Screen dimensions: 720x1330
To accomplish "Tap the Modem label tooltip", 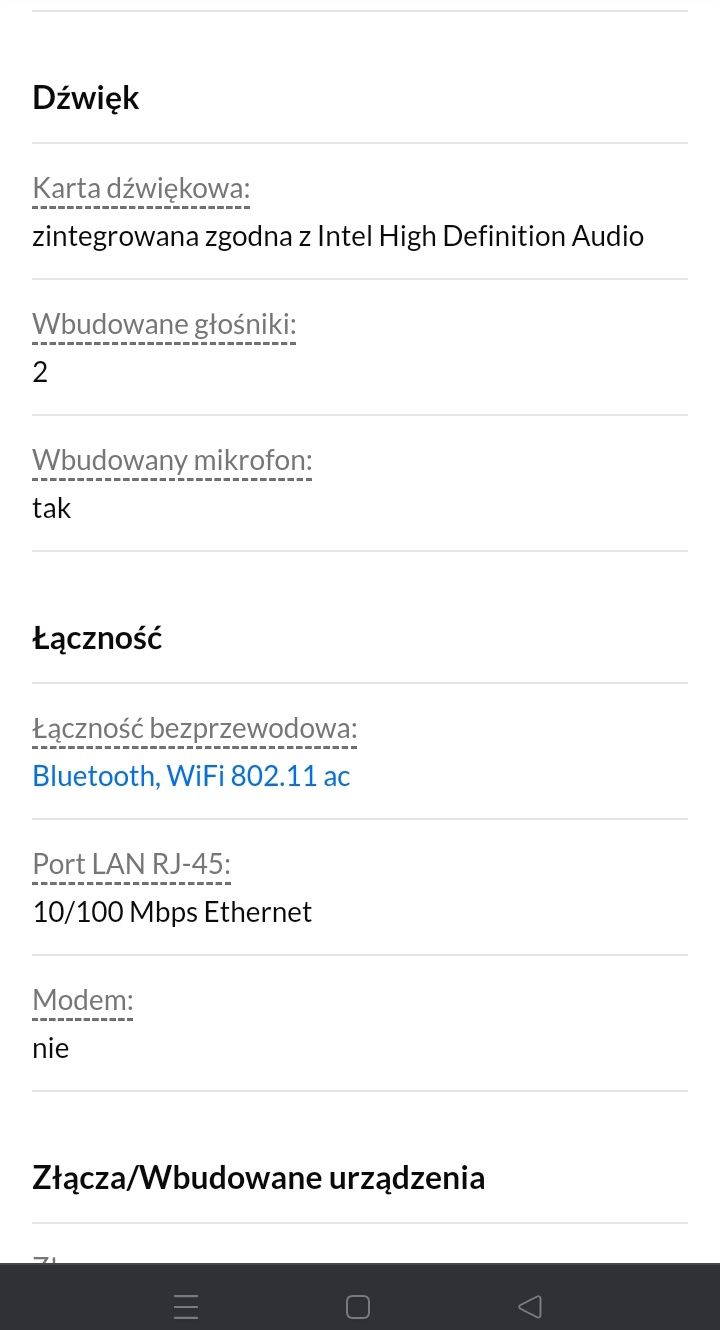I will click(x=82, y=1000).
